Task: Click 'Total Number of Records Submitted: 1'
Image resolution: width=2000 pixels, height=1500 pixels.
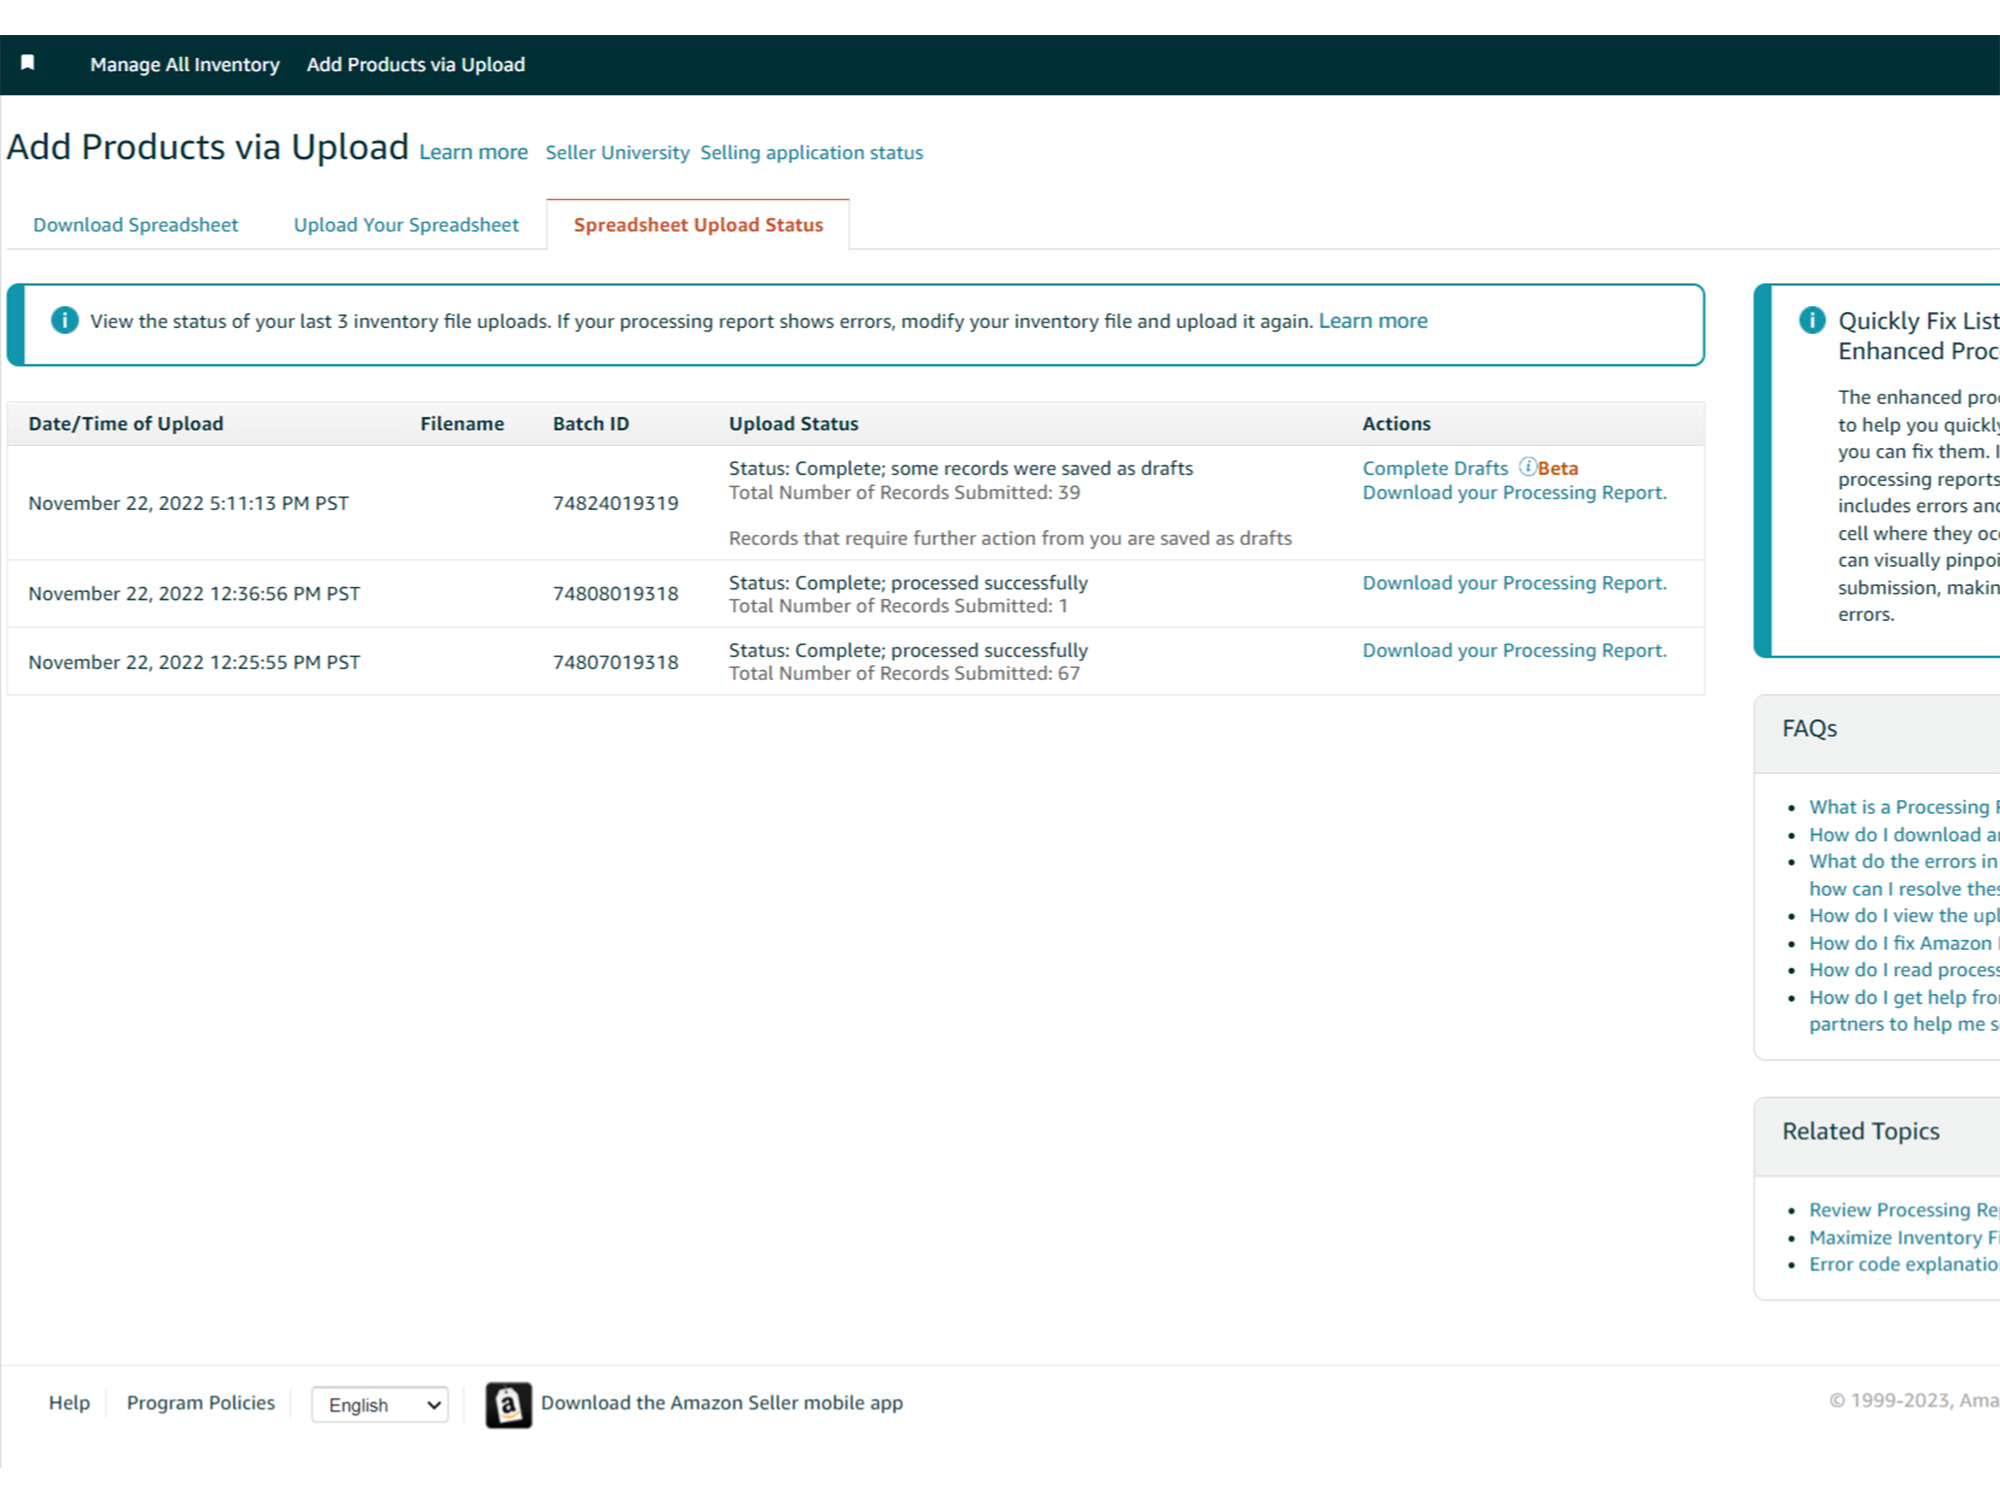Action: click(898, 605)
